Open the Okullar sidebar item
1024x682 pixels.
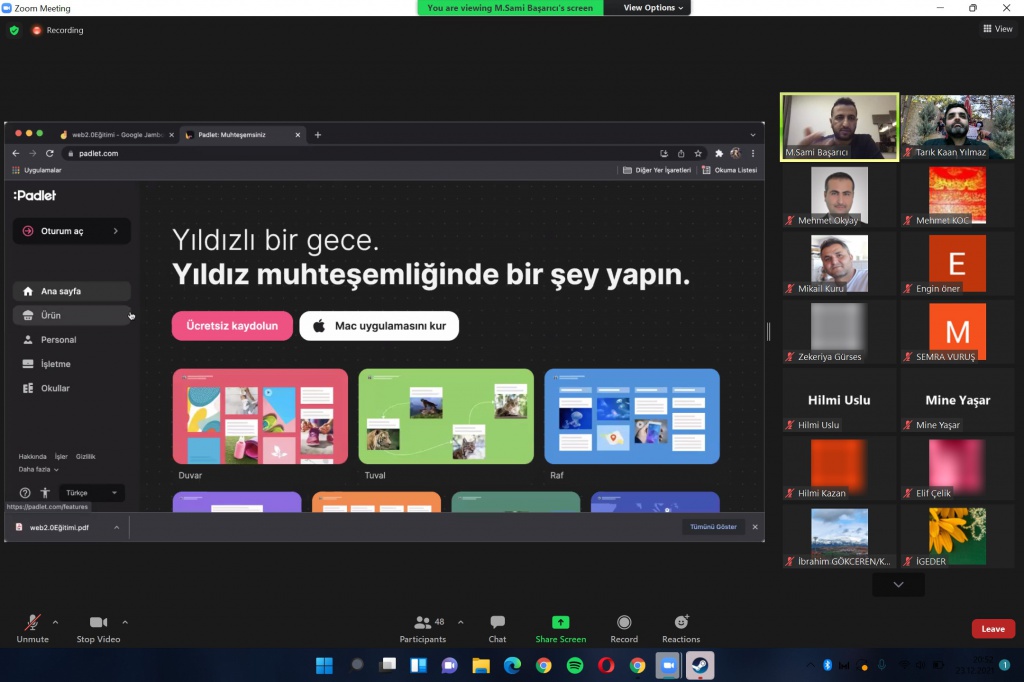[72, 388]
